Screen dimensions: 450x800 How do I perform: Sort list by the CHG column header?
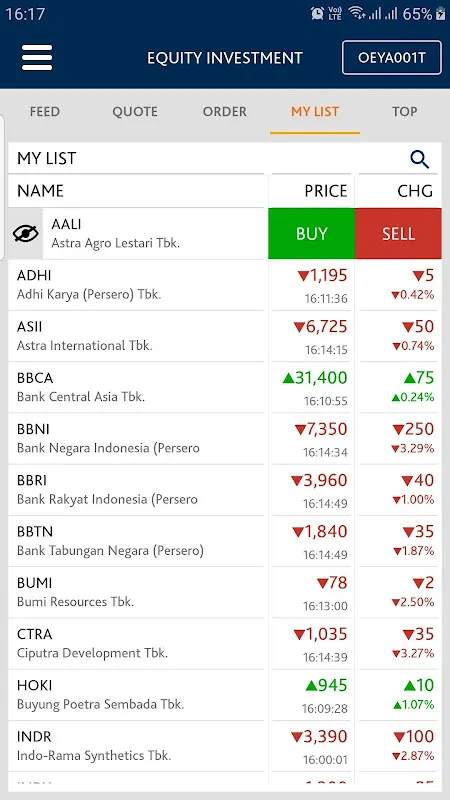click(x=415, y=191)
